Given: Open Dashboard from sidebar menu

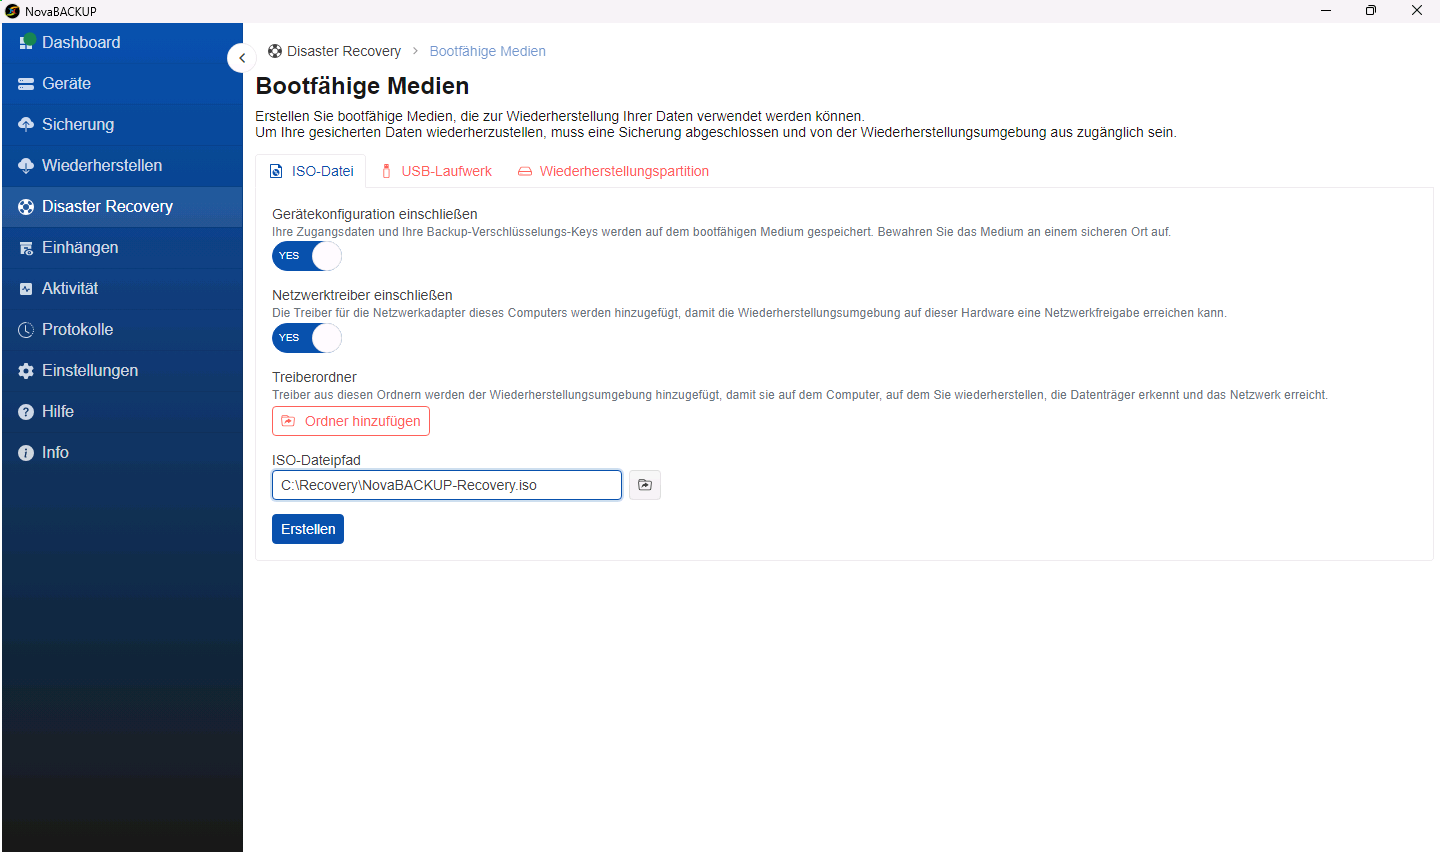Looking at the screenshot, I should [122, 42].
